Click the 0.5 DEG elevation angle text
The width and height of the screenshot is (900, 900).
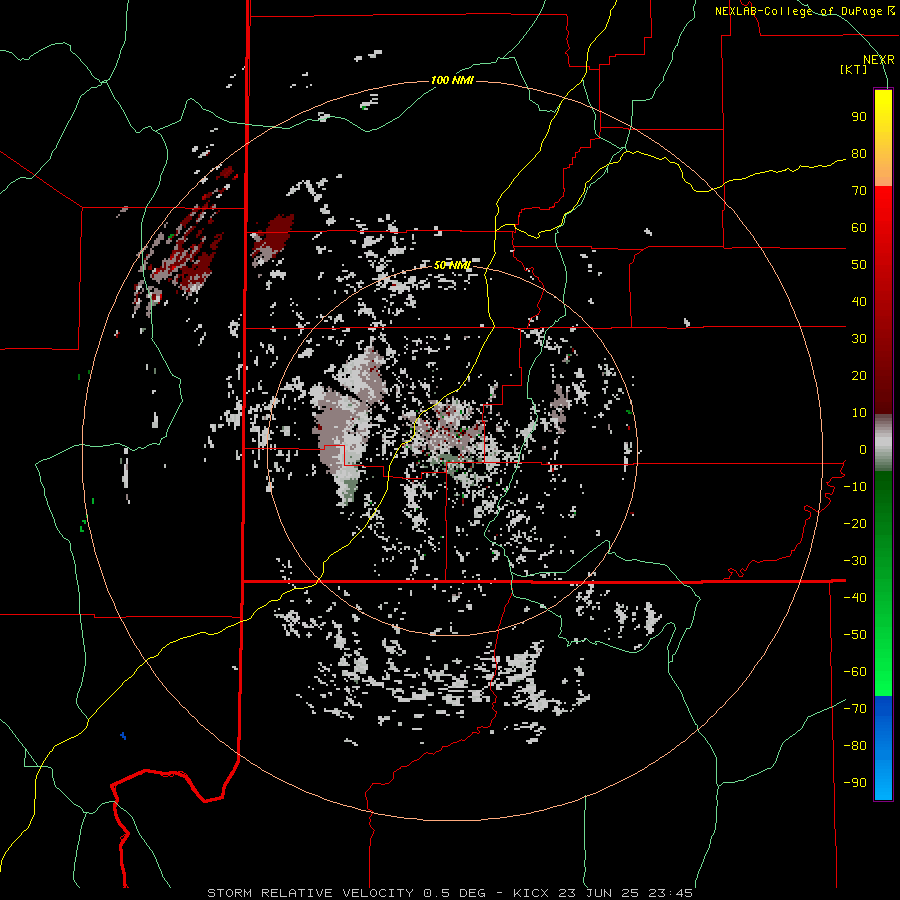click(x=455, y=893)
